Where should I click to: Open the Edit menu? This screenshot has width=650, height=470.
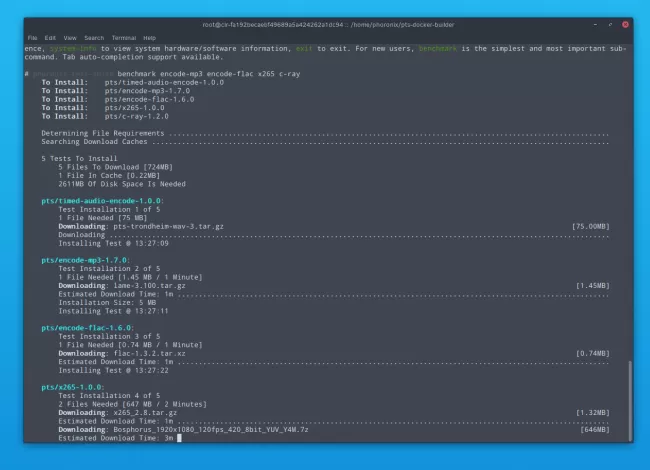(x=50, y=38)
